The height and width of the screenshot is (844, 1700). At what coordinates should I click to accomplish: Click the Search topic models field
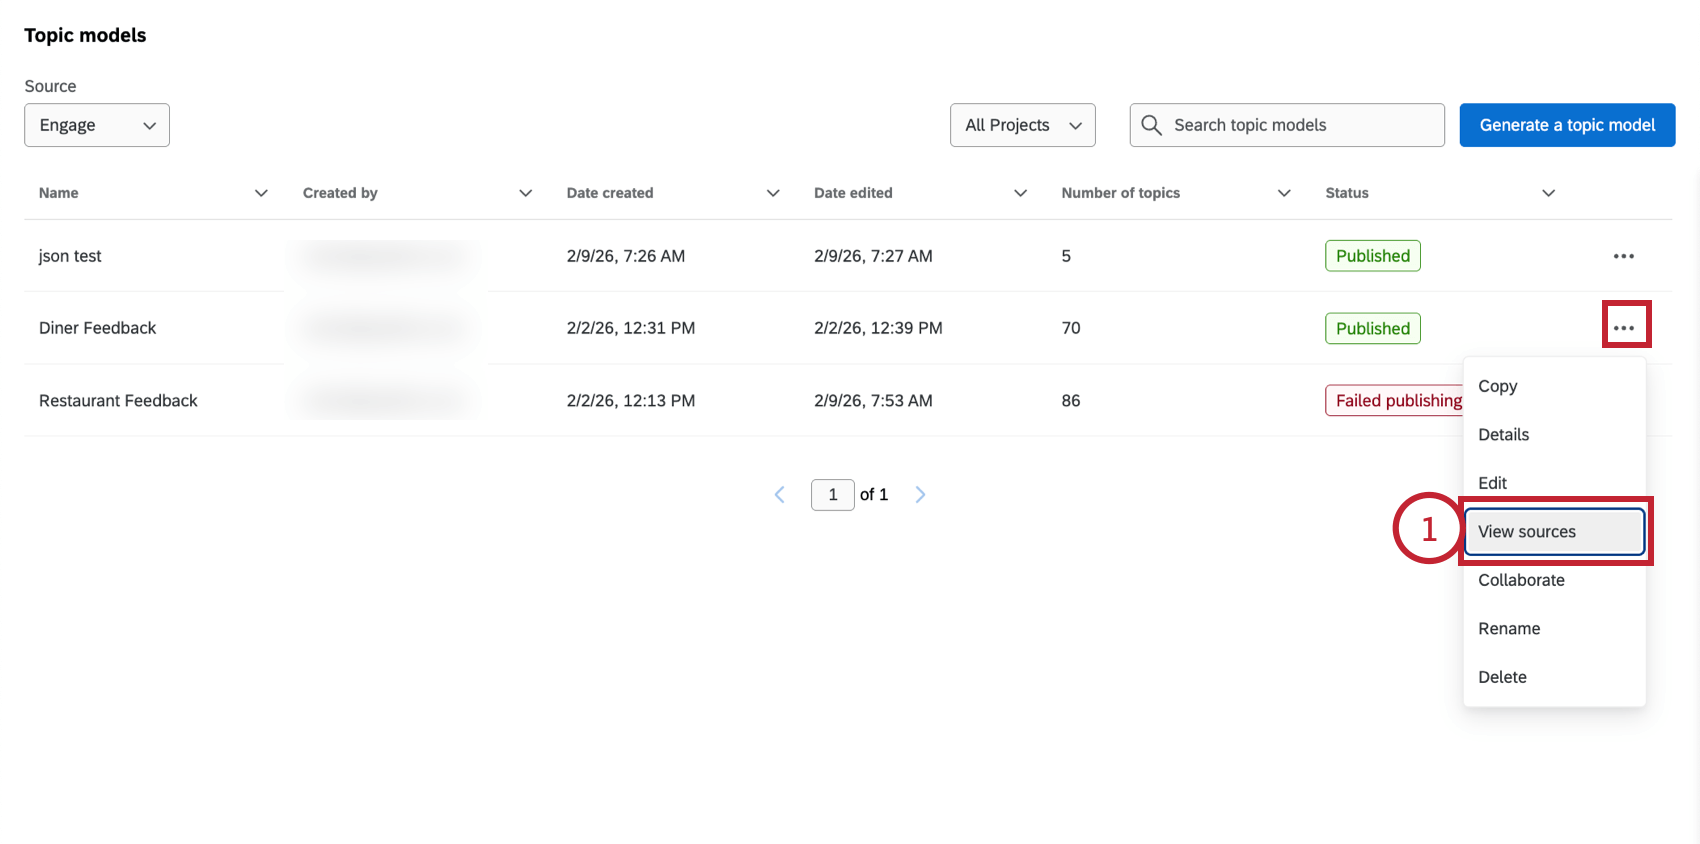(x=1300, y=125)
